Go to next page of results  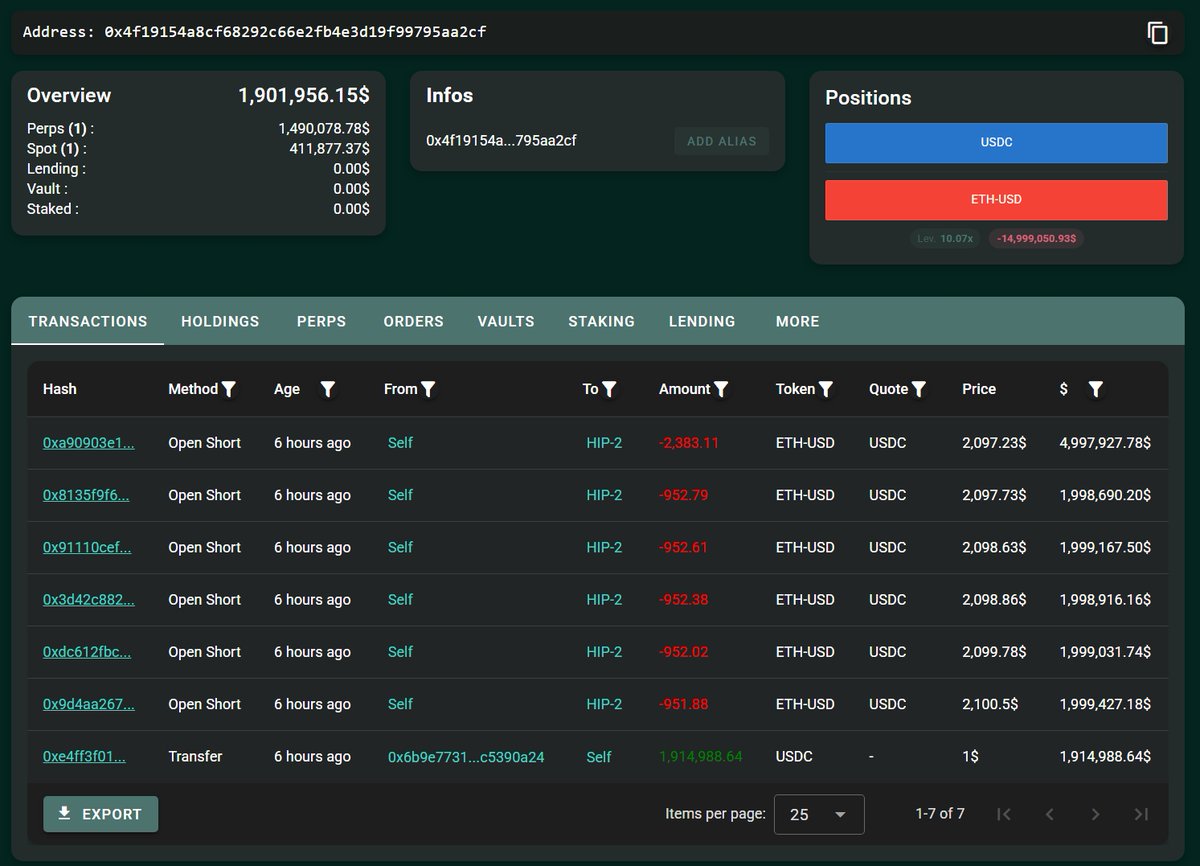point(1095,814)
